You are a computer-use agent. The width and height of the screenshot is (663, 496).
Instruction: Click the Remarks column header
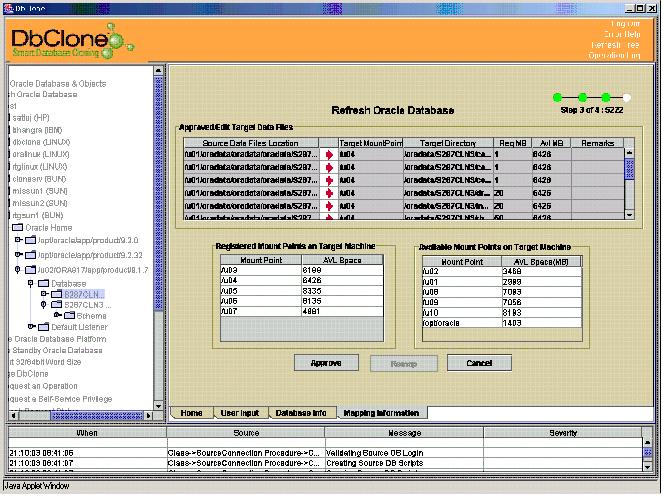[x=597, y=143]
